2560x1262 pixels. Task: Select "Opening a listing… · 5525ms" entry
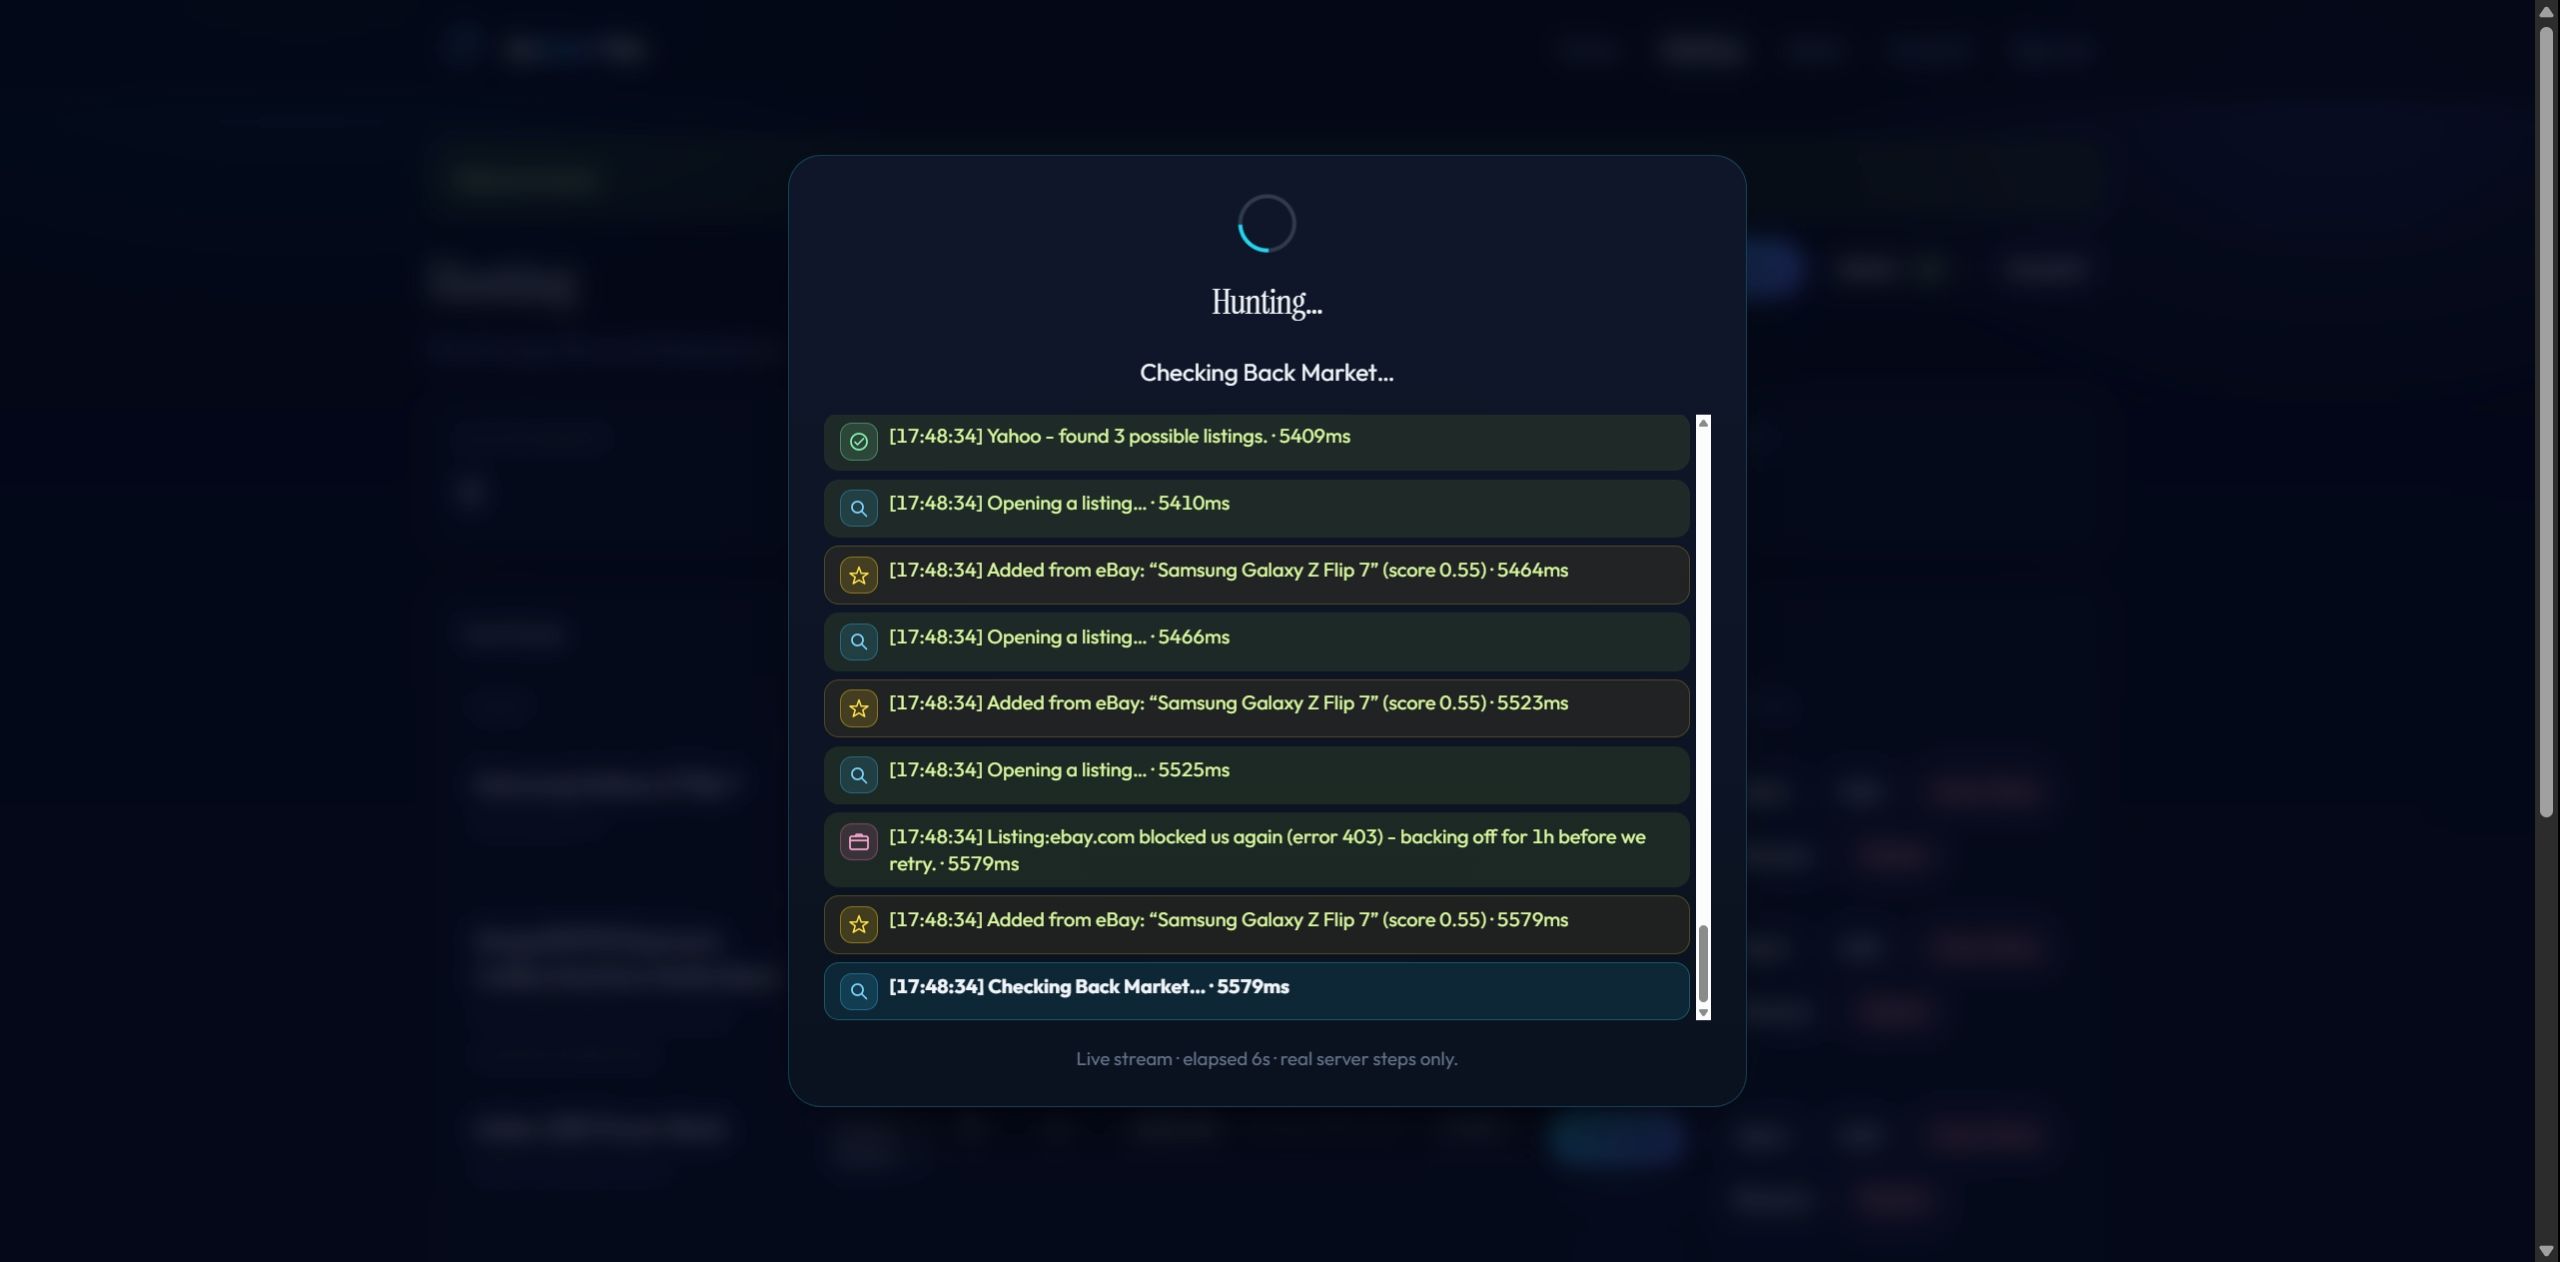tap(1256, 775)
